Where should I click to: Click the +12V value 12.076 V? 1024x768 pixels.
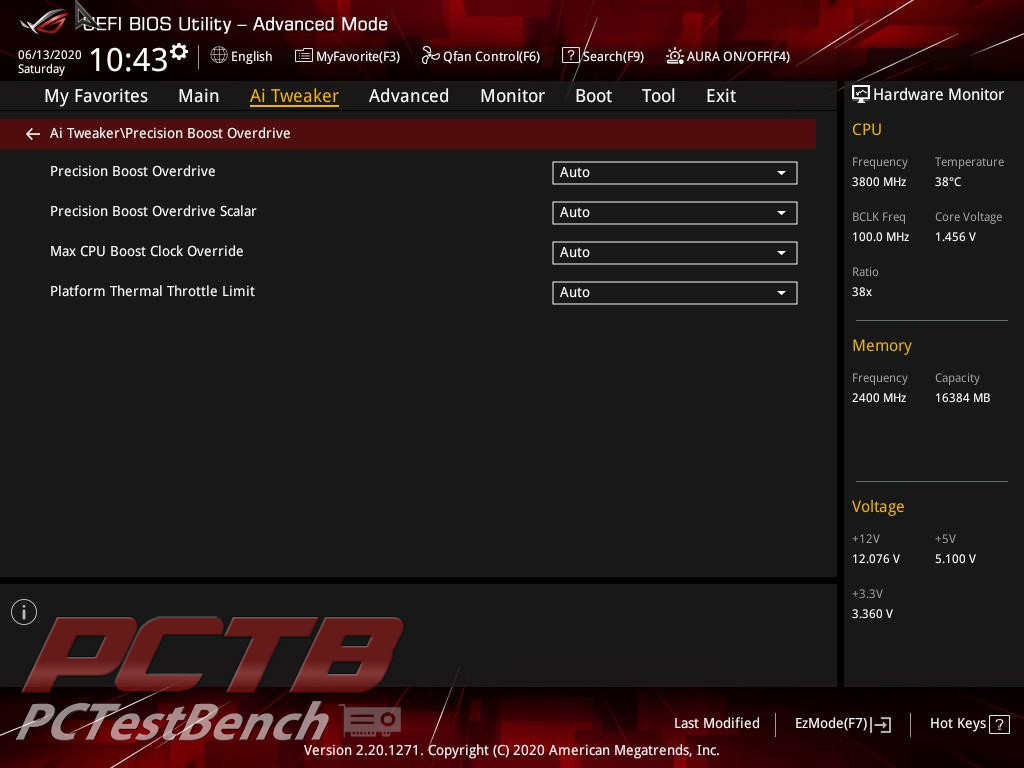pyautogui.click(x=876, y=559)
